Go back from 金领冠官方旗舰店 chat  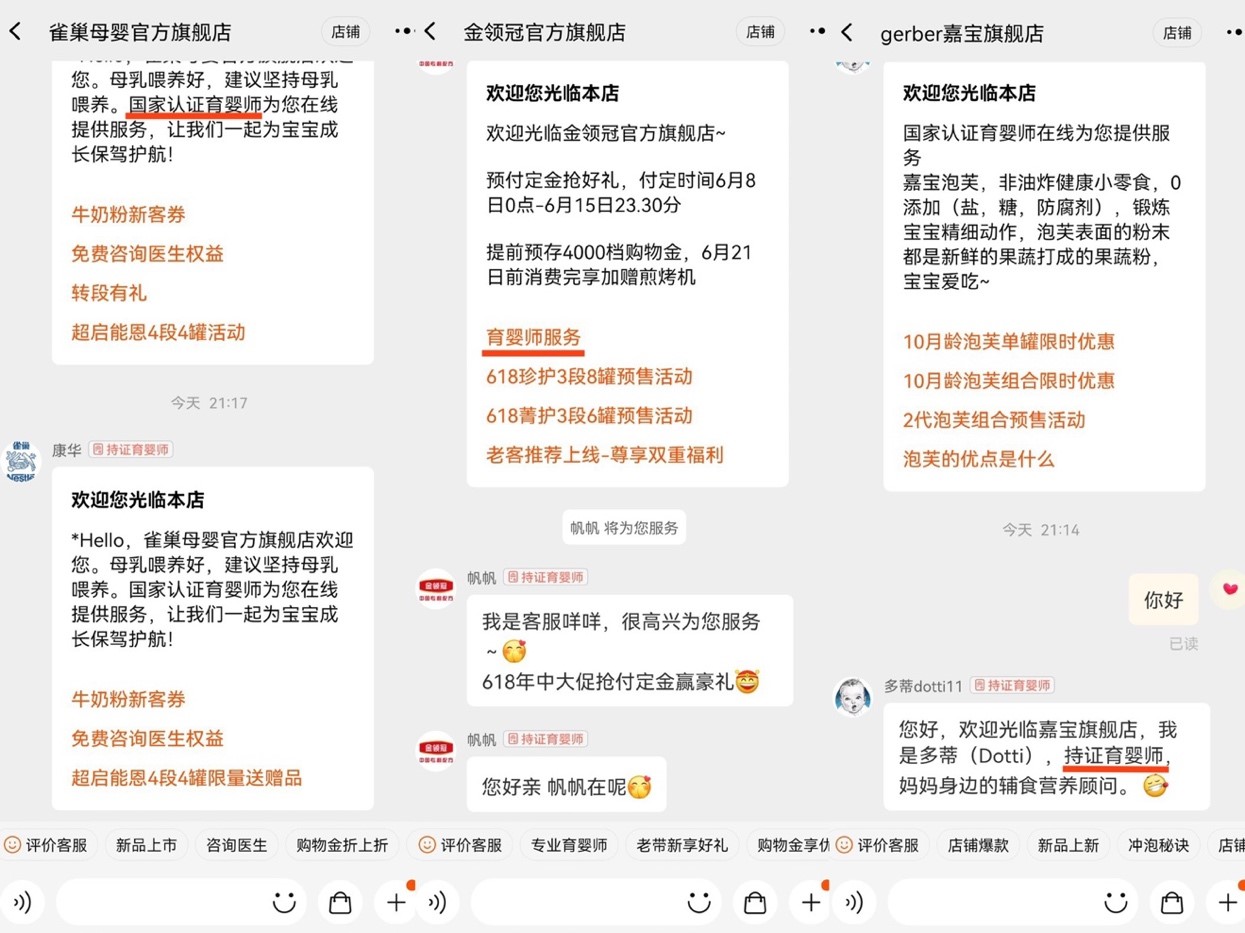(x=430, y=32)
